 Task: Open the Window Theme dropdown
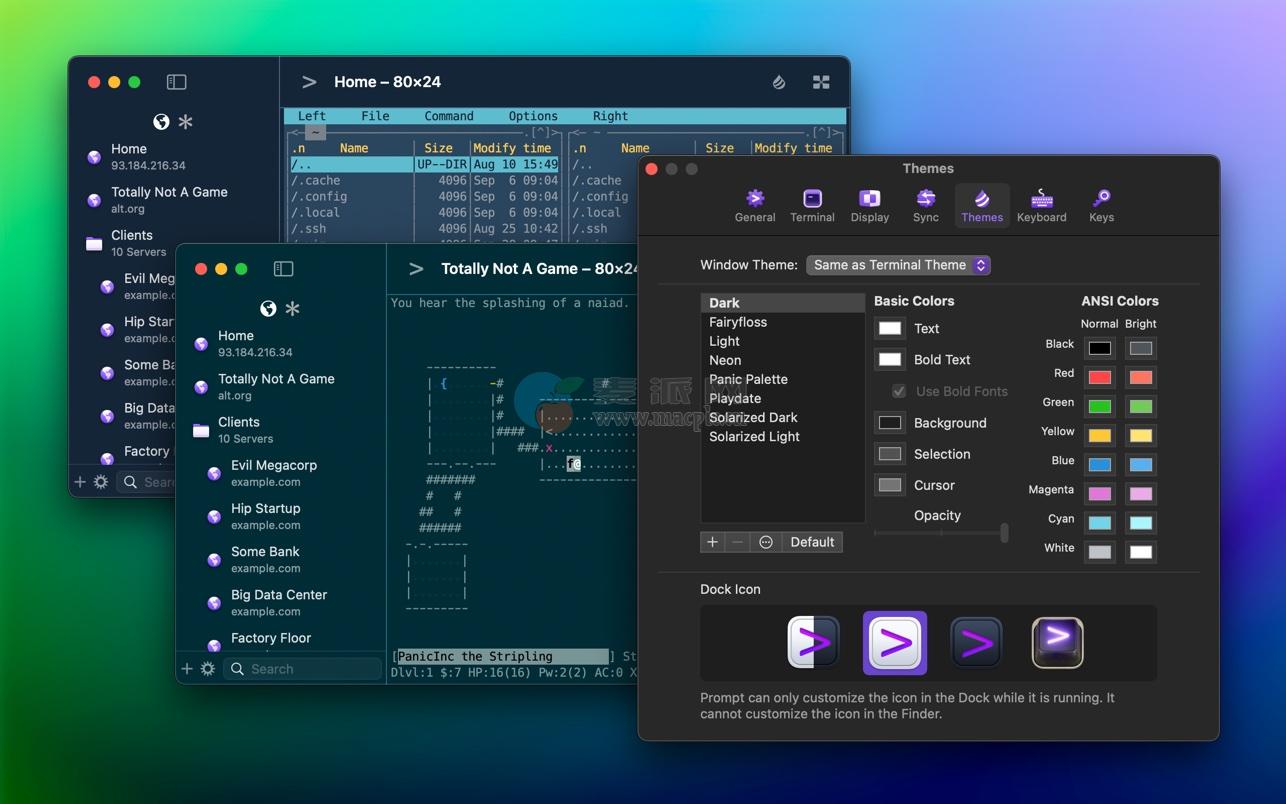[x=898, y=265]
